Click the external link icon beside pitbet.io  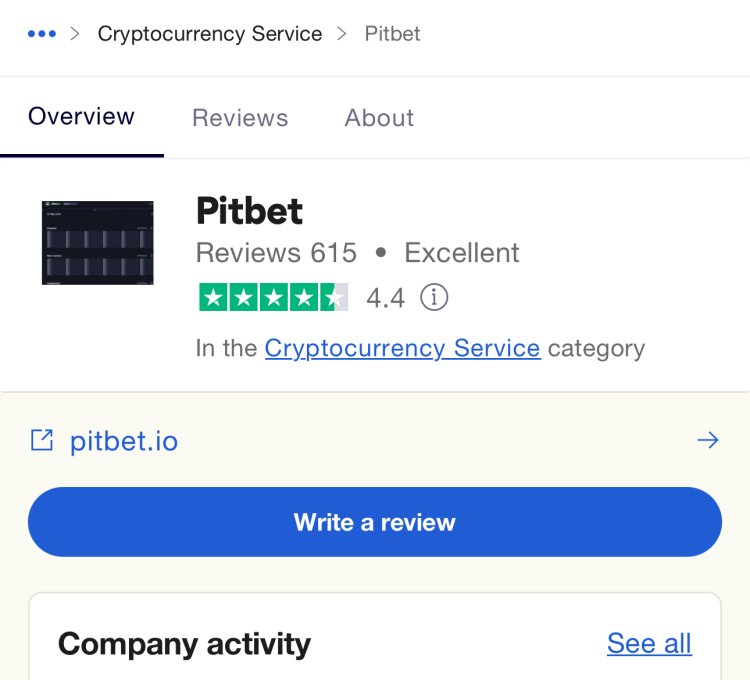(42, 440)
